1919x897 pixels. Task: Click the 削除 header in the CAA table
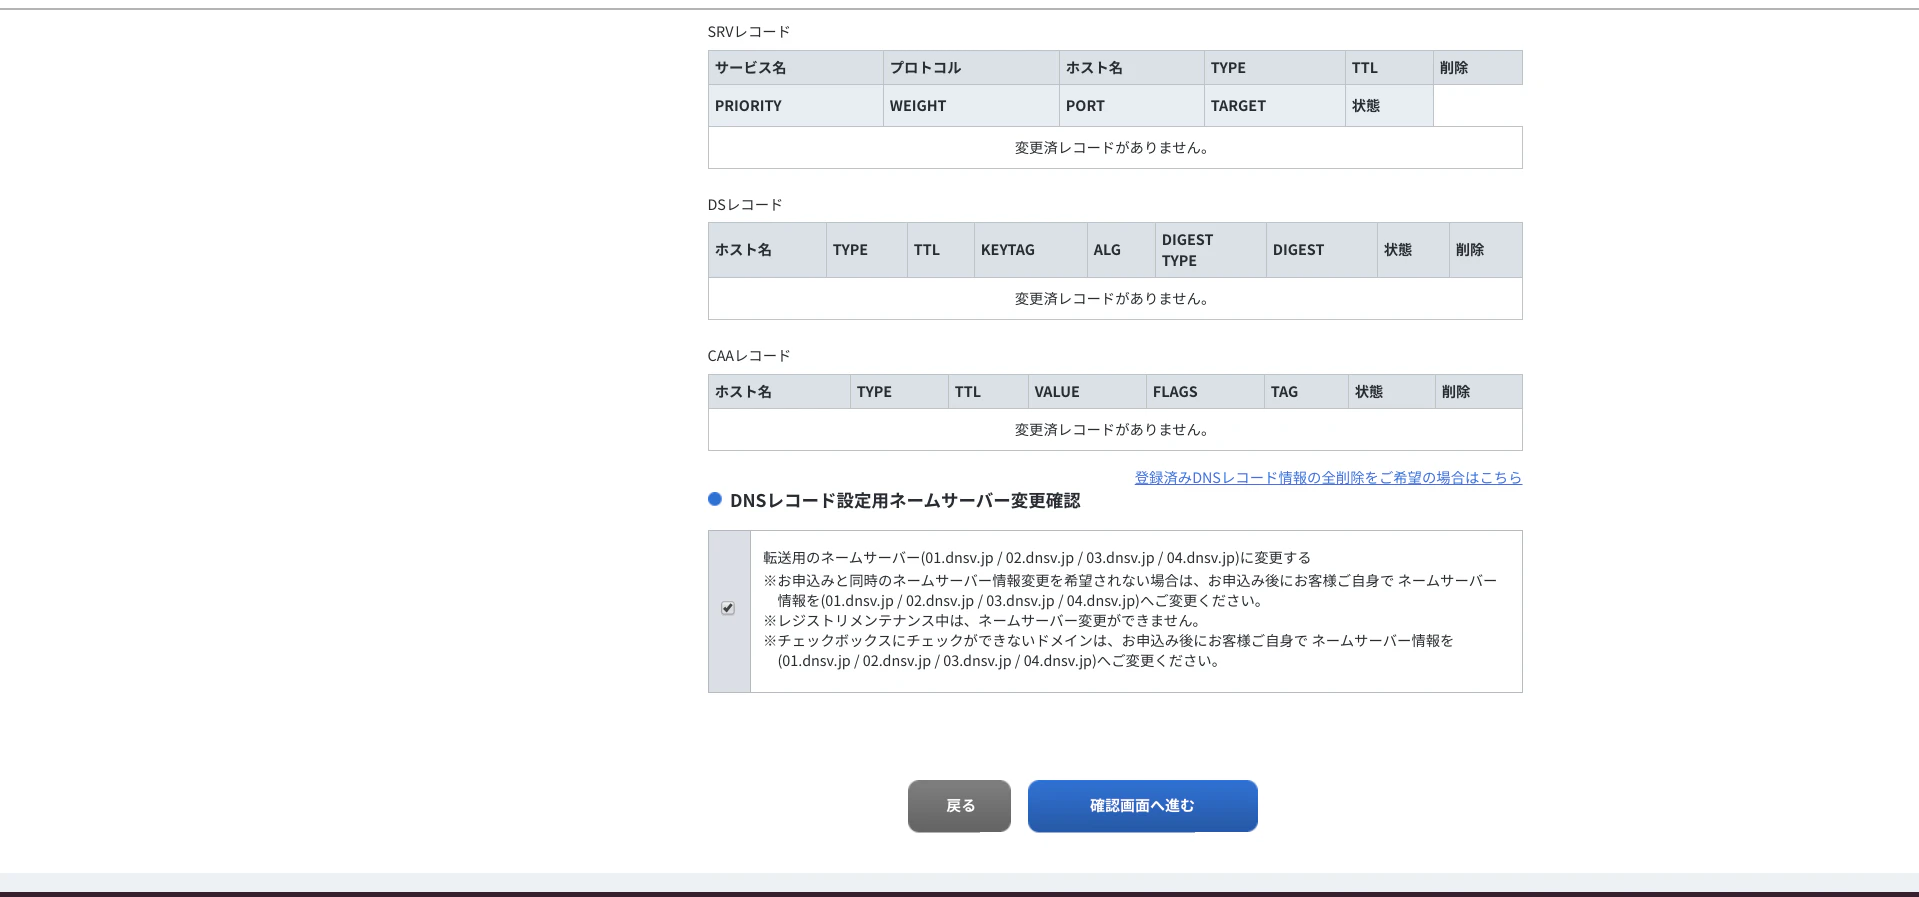point(1478,392)
